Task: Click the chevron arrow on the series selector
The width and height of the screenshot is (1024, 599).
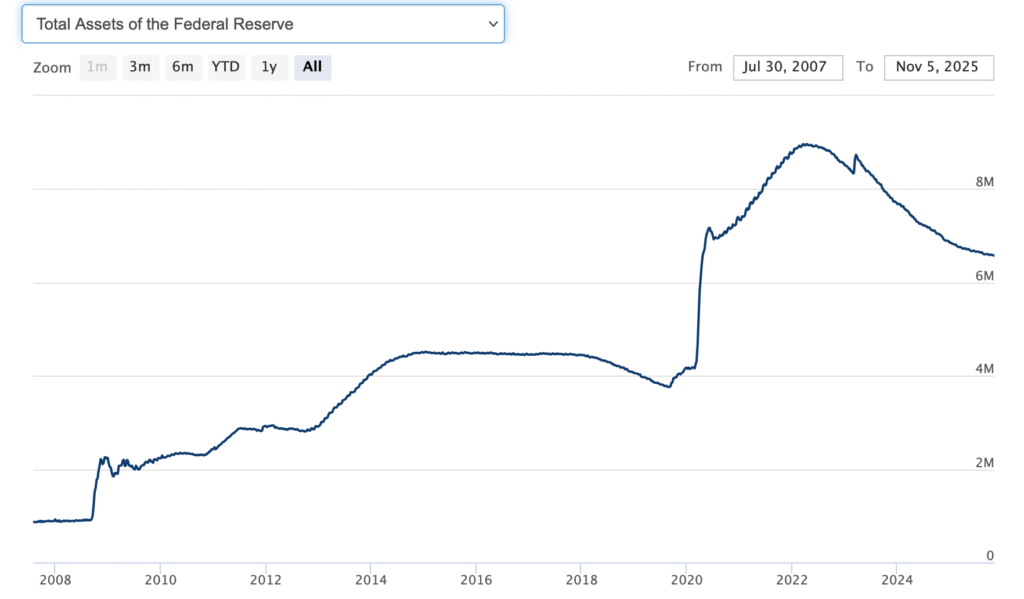Action: click(492, 23)
